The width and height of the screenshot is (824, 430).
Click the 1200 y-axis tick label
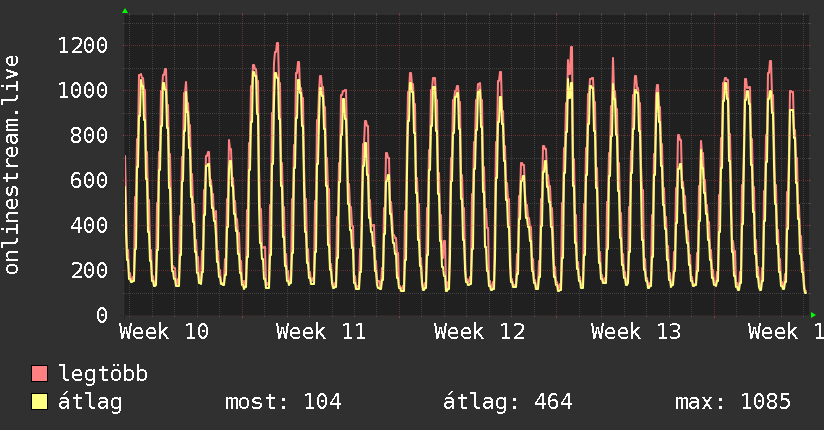pos(83,46)
